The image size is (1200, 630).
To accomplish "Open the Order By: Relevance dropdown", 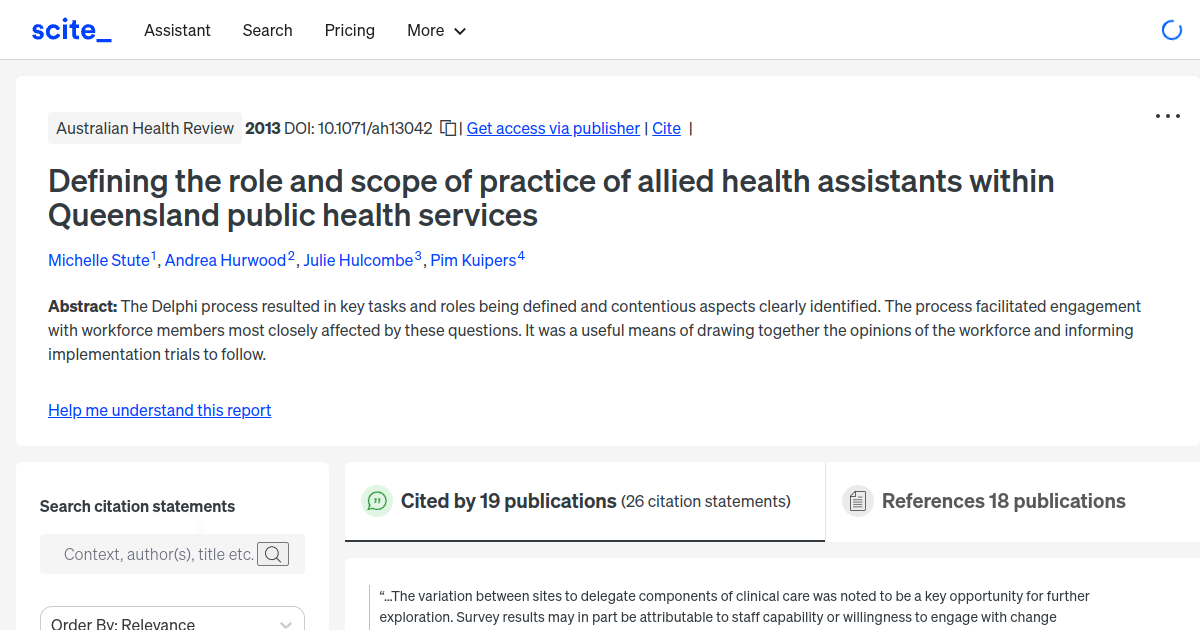I will coord(172,620).
